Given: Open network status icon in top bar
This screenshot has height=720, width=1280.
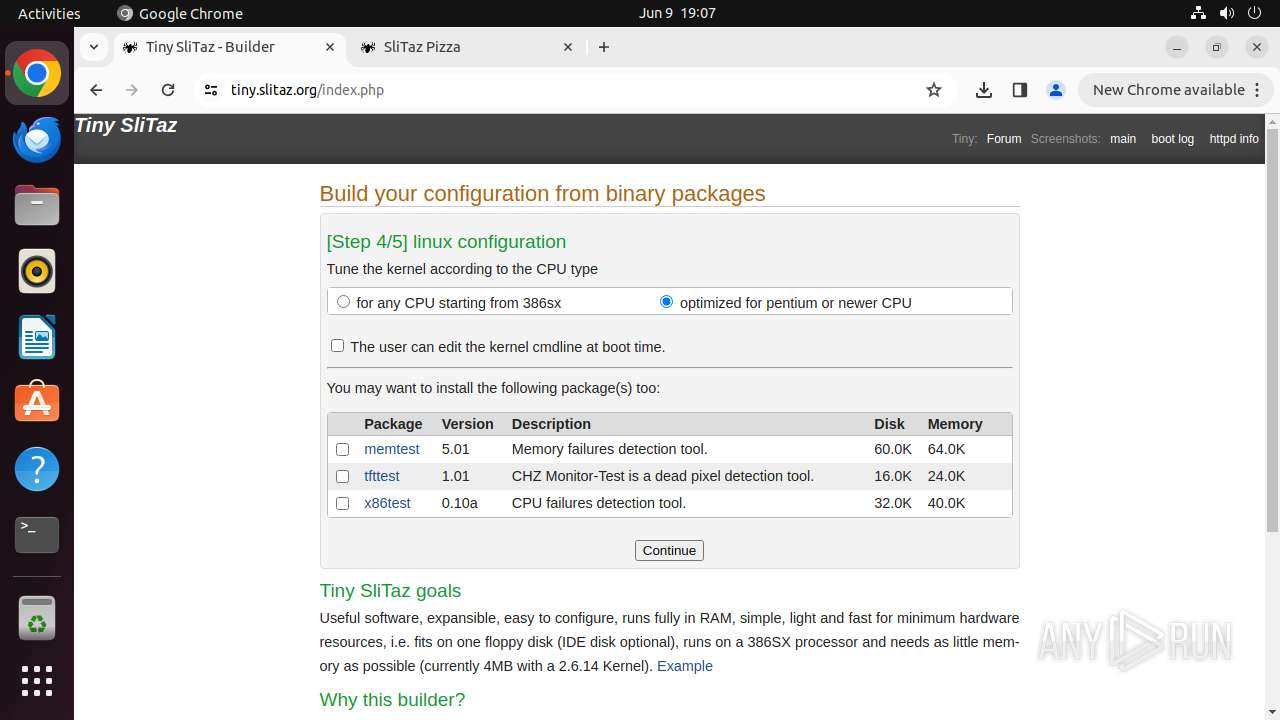Looking at the screenshot, I should coord(1198,13).
